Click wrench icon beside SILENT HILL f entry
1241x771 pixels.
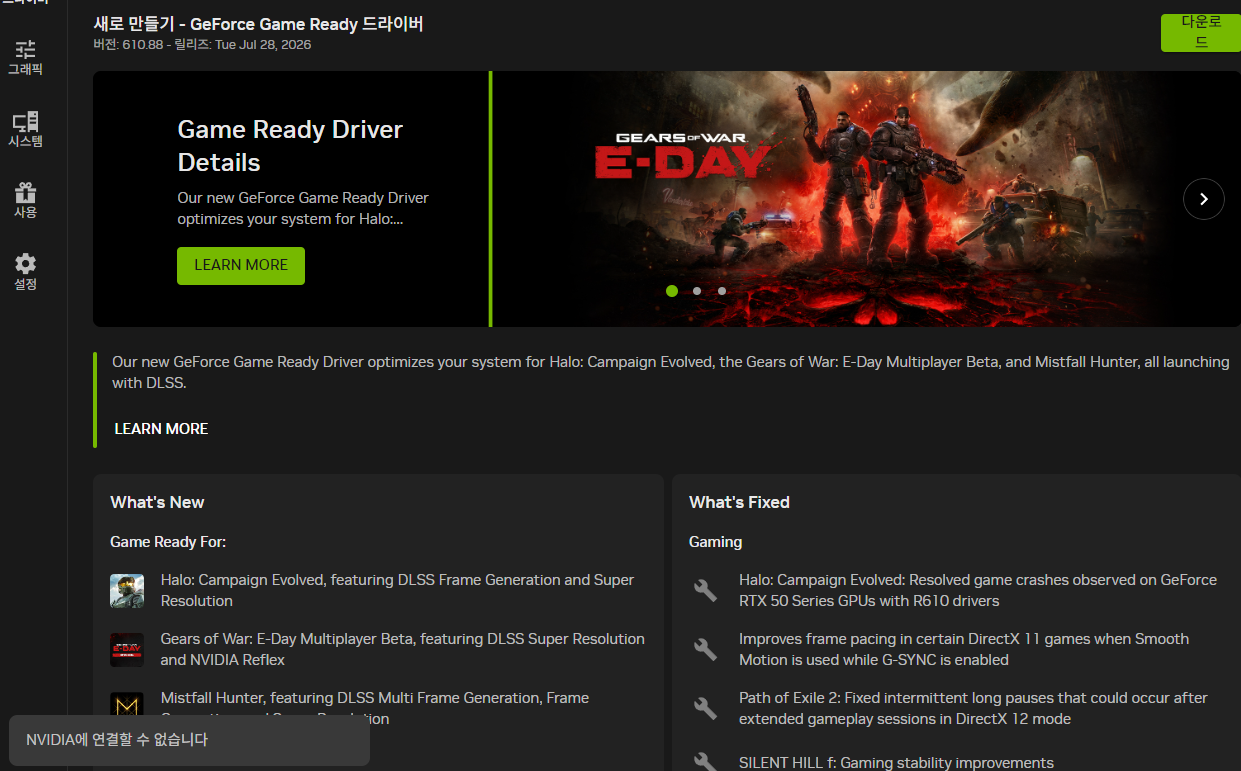click(x=705, y=762)
